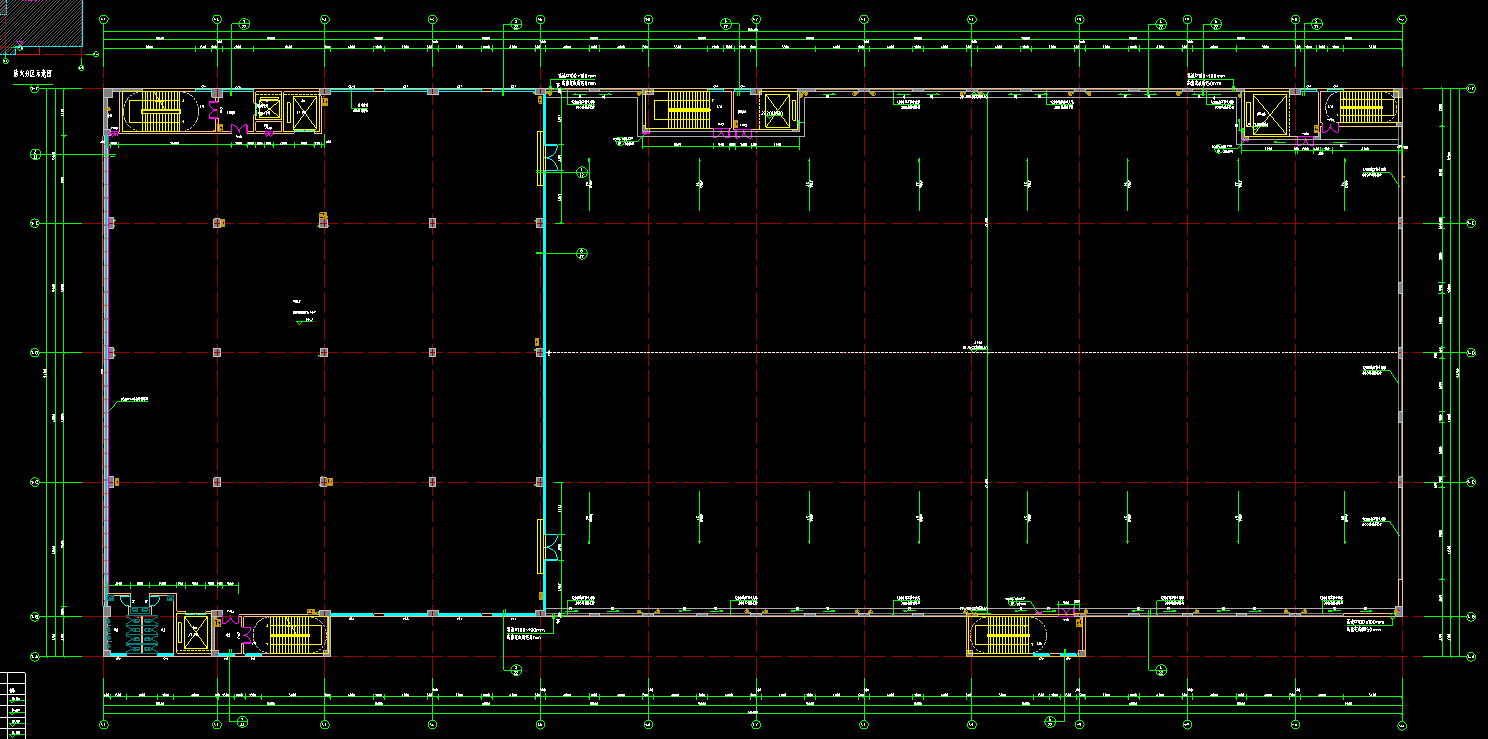Open the hatched key-plan thumbnail in corner
The height and width of the screenshot is (739, 1488).
[45, 22]
